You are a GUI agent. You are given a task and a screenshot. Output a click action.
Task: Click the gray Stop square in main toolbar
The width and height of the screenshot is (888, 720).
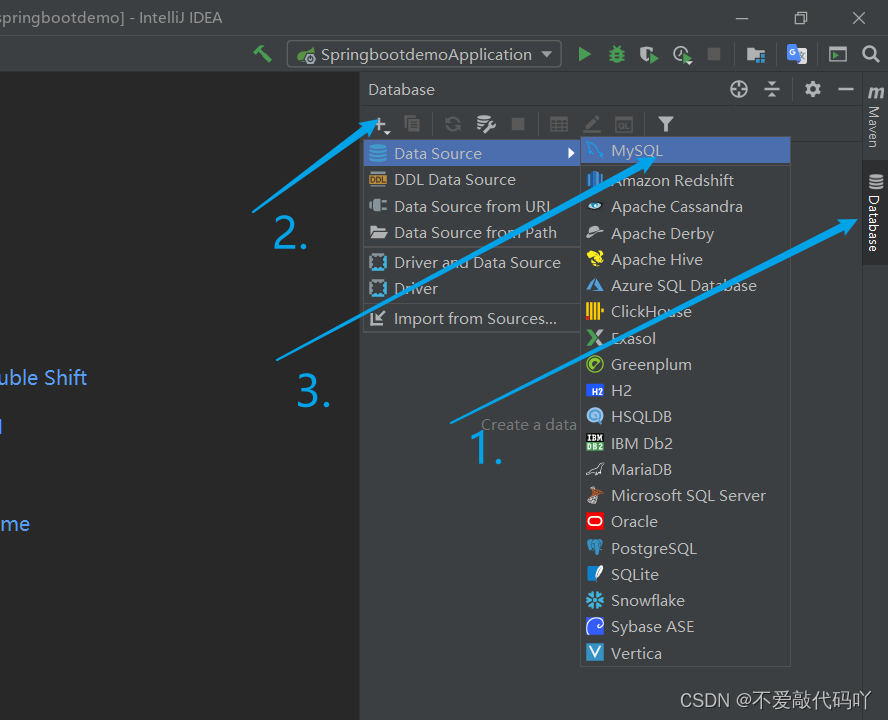point(714,54)
